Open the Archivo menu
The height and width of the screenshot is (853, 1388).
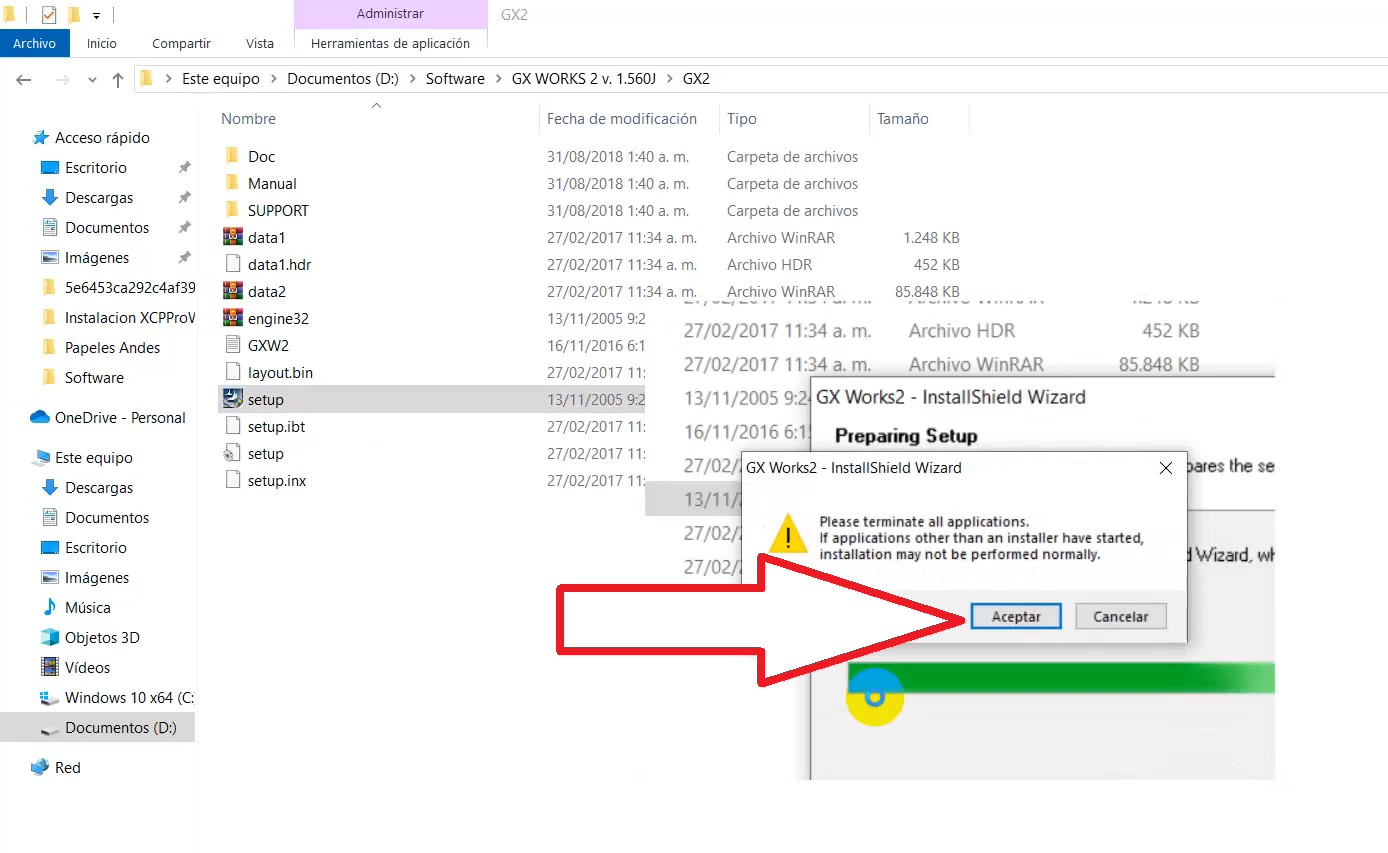pyautogui.click(x=35, y=43)
